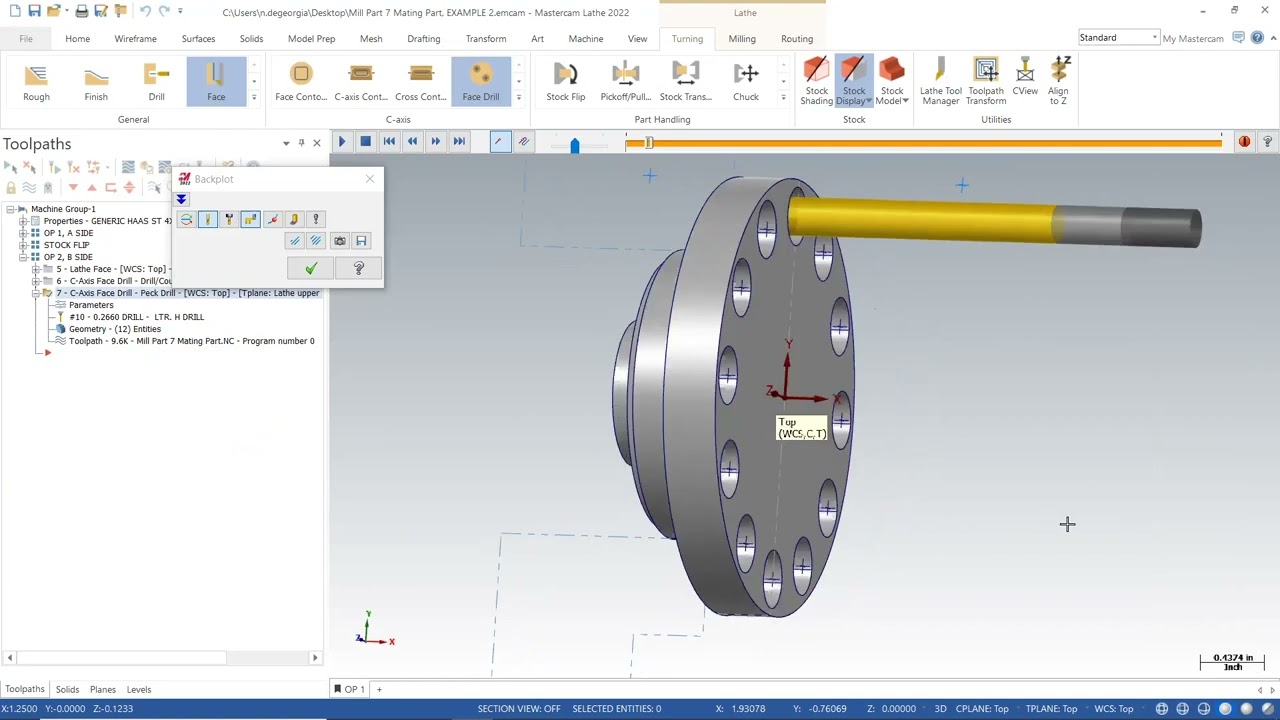
Task: Switch to the Milling ribbon tab
Action: click(x=742, y=39)
